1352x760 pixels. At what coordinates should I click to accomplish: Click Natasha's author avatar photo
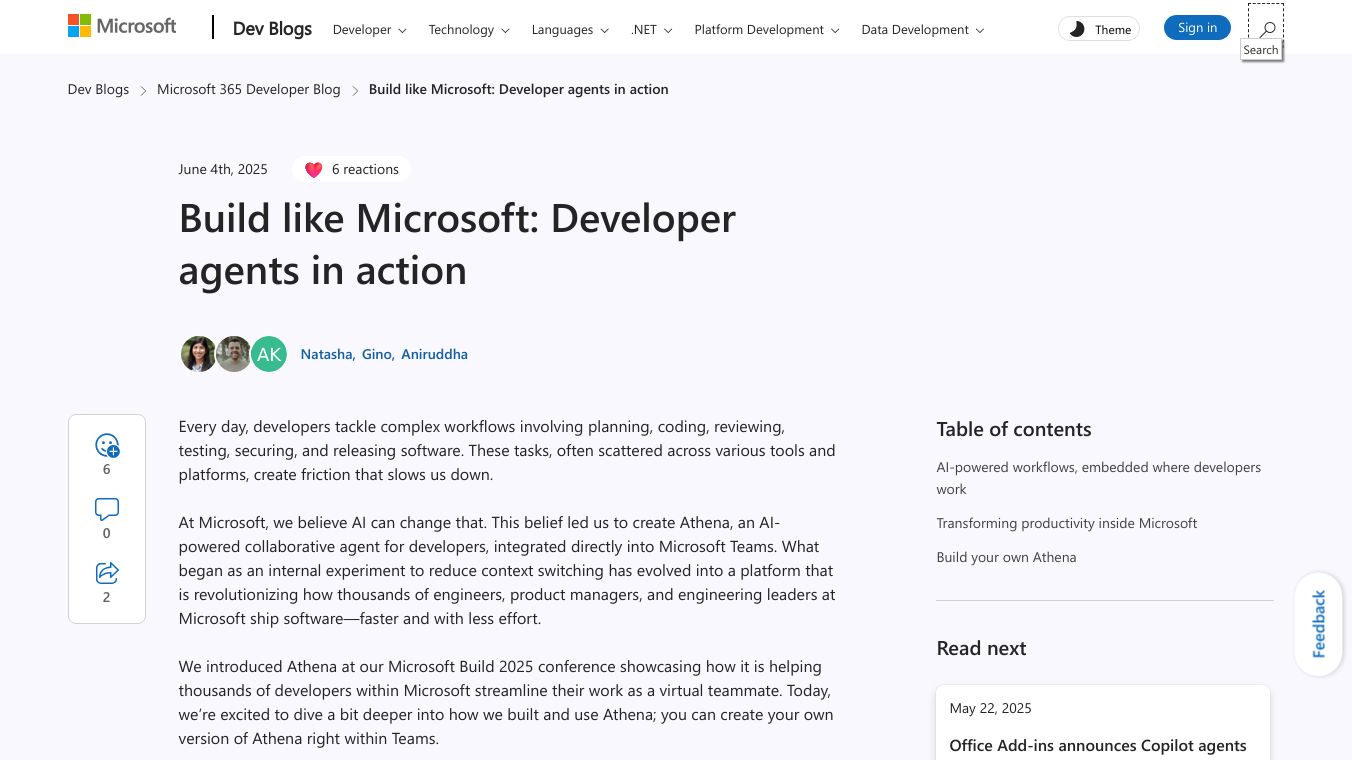point(198,354)
